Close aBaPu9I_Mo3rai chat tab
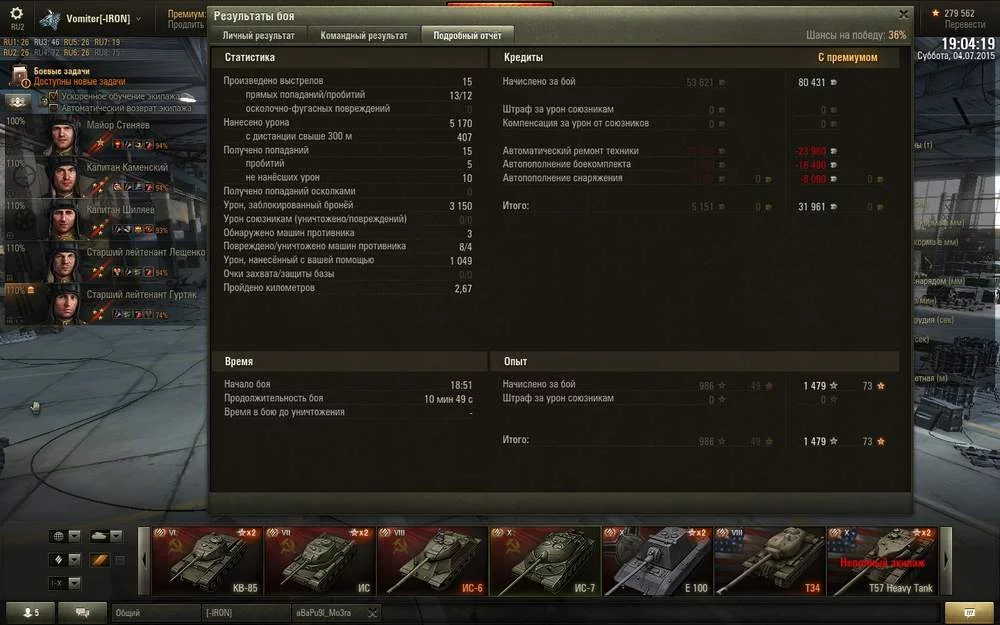 [374, 613]
